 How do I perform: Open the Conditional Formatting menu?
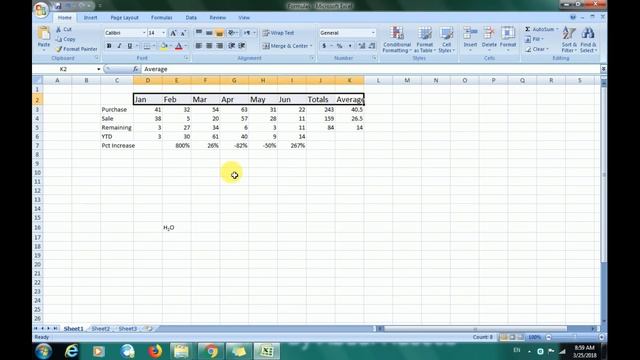pyautogui.click(x=397, y=40)
